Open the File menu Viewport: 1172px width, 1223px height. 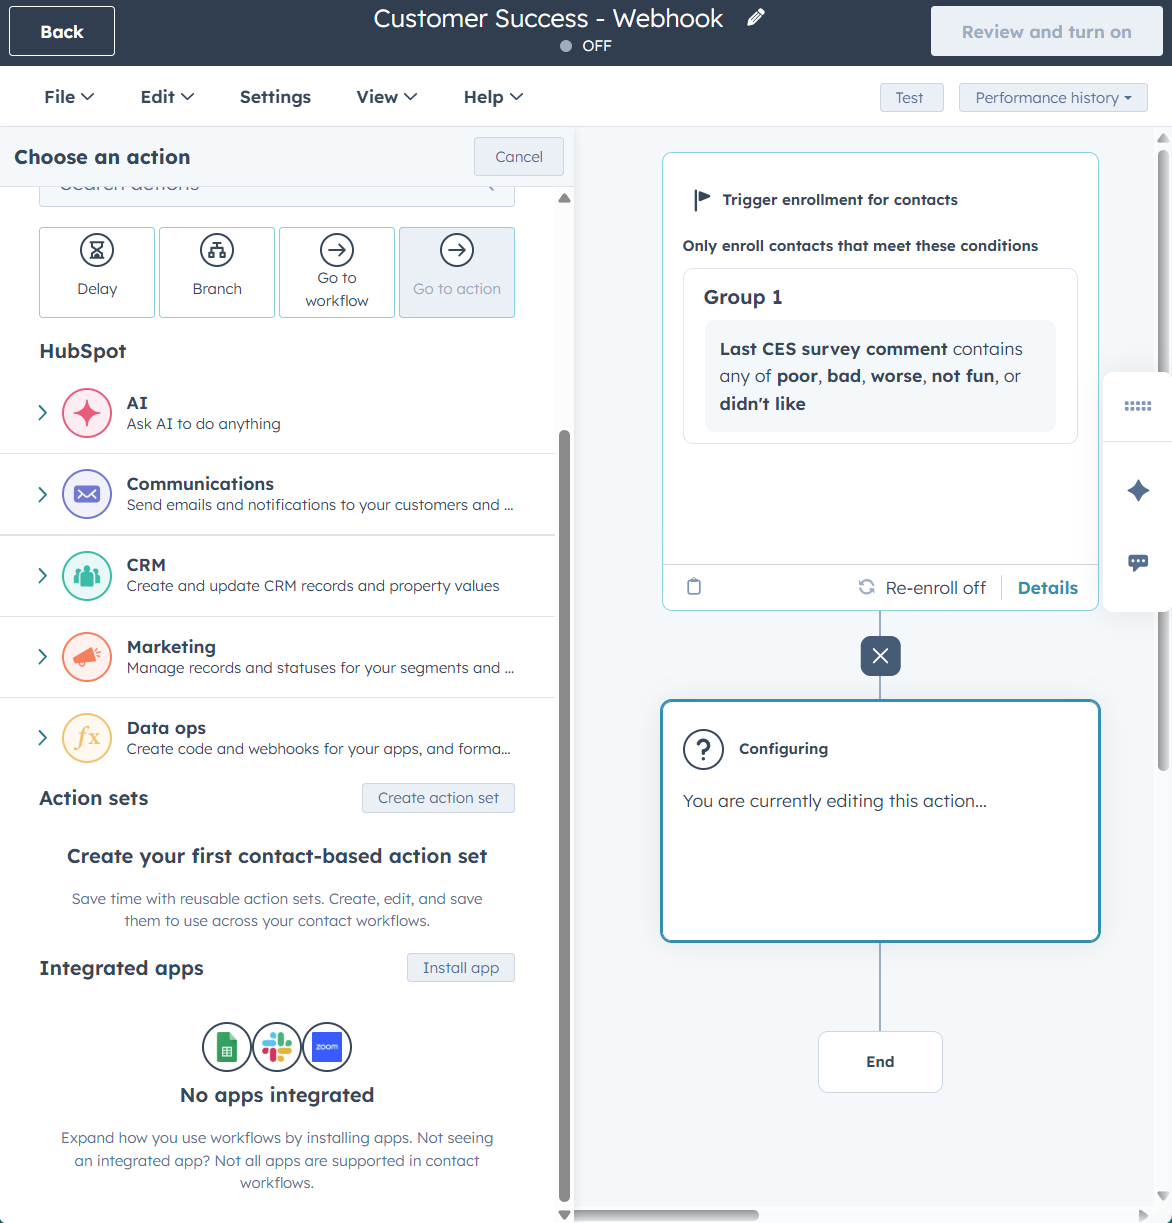tap(67, 96)
